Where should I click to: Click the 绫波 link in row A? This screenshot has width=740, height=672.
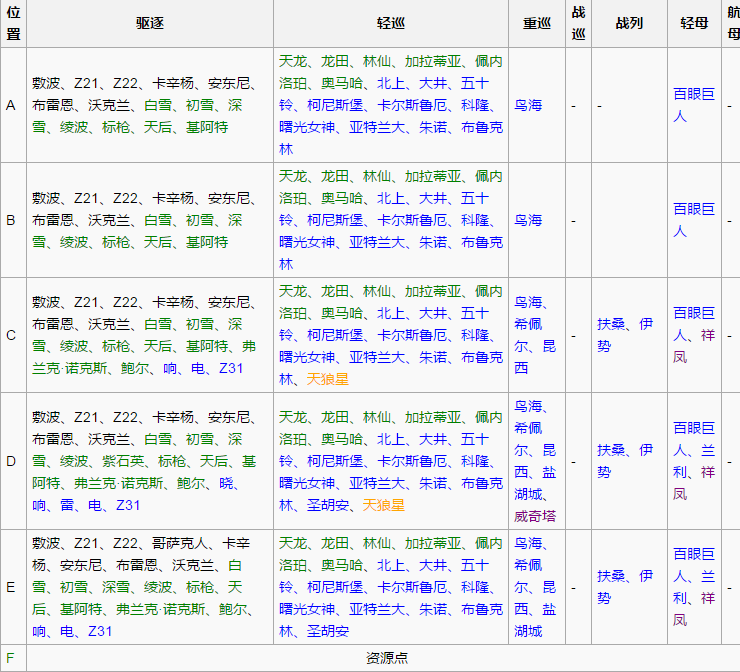click(x=74, y=127)
